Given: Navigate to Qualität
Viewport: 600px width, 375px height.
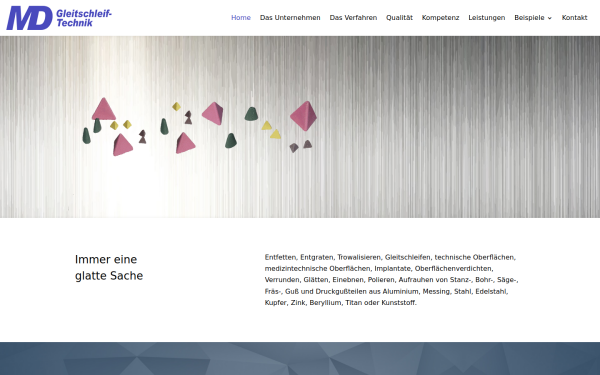Looking at the screenshot, I should (x=399, y=18).
